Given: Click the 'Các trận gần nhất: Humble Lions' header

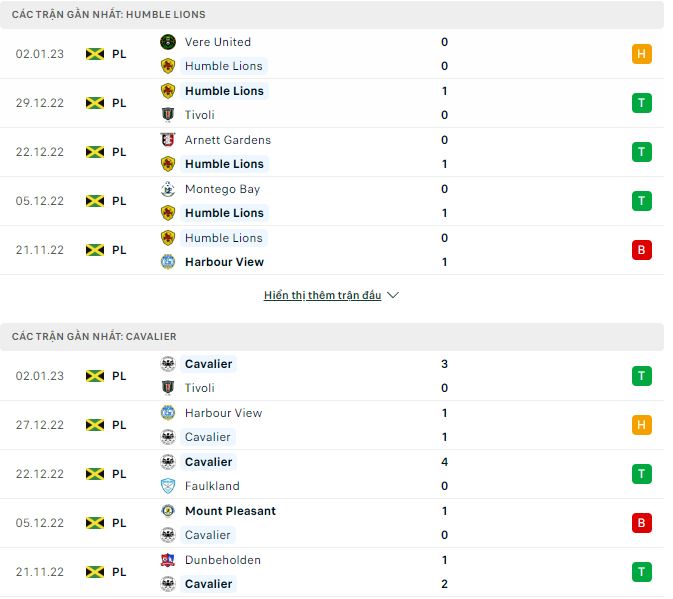Looking at the screenshot, I should 109,15.
